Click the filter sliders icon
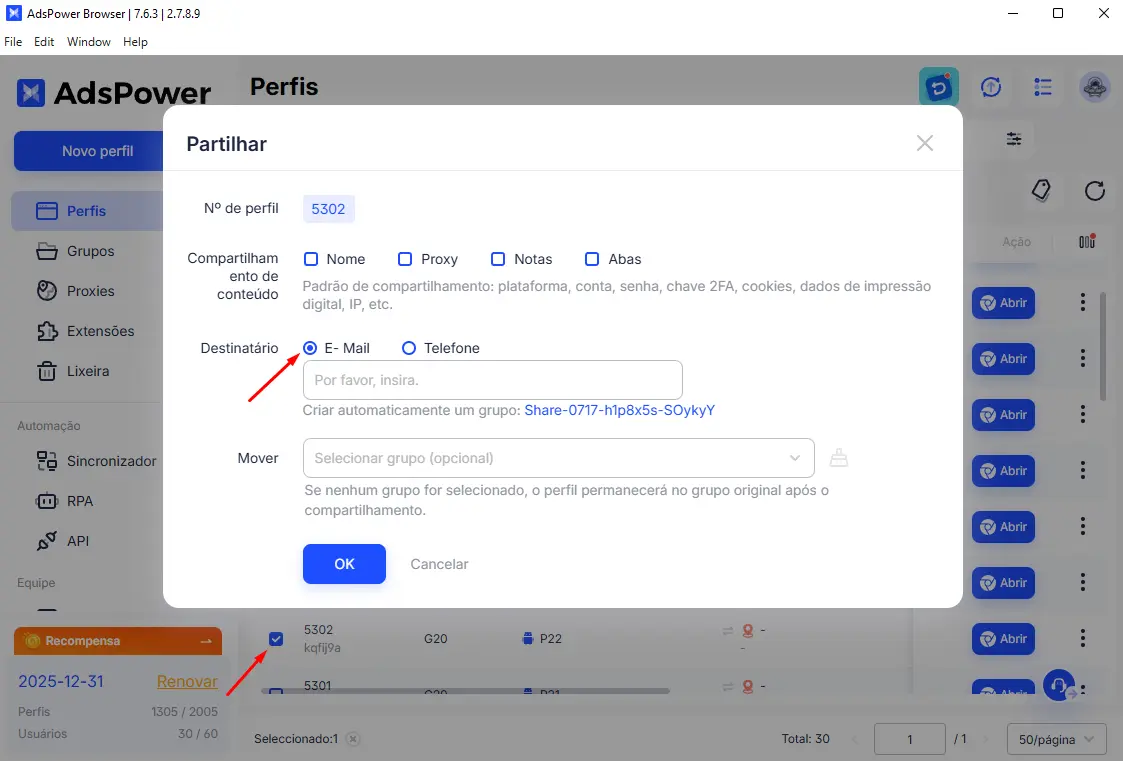This screenshot has width=1123, height=761. pyautogui.click(x=1014, y=139)
